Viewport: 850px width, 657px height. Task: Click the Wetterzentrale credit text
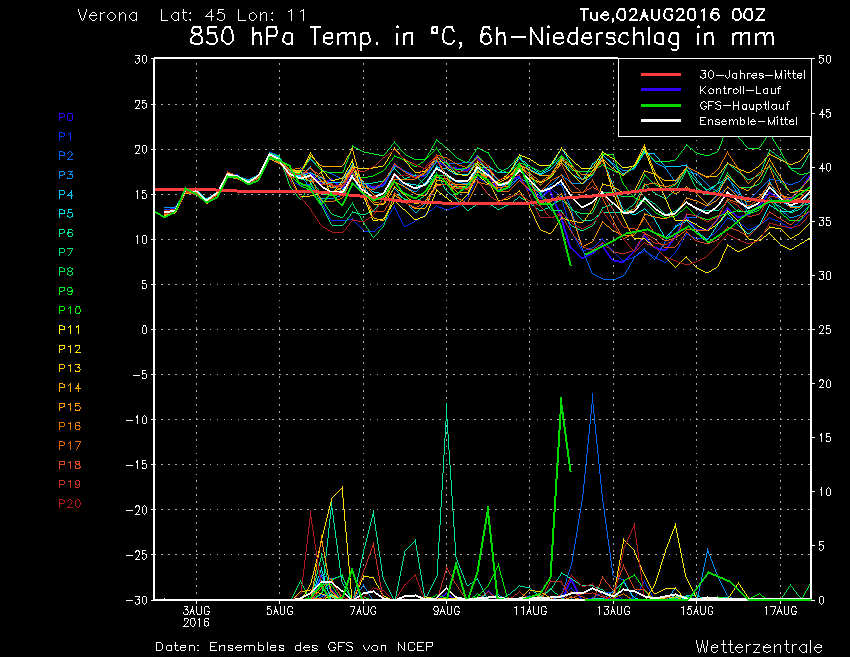(759, 647)
